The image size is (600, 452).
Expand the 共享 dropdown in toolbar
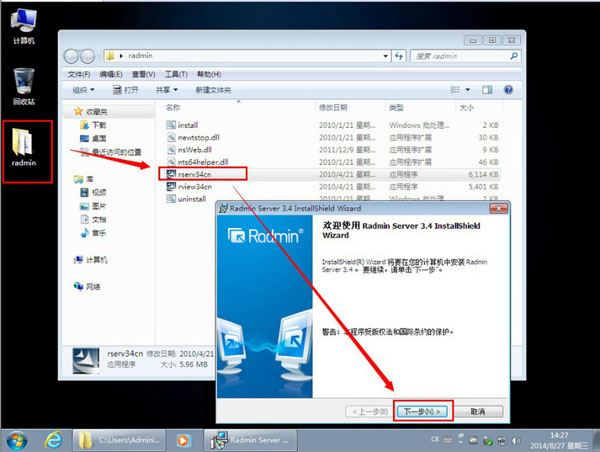167,90
